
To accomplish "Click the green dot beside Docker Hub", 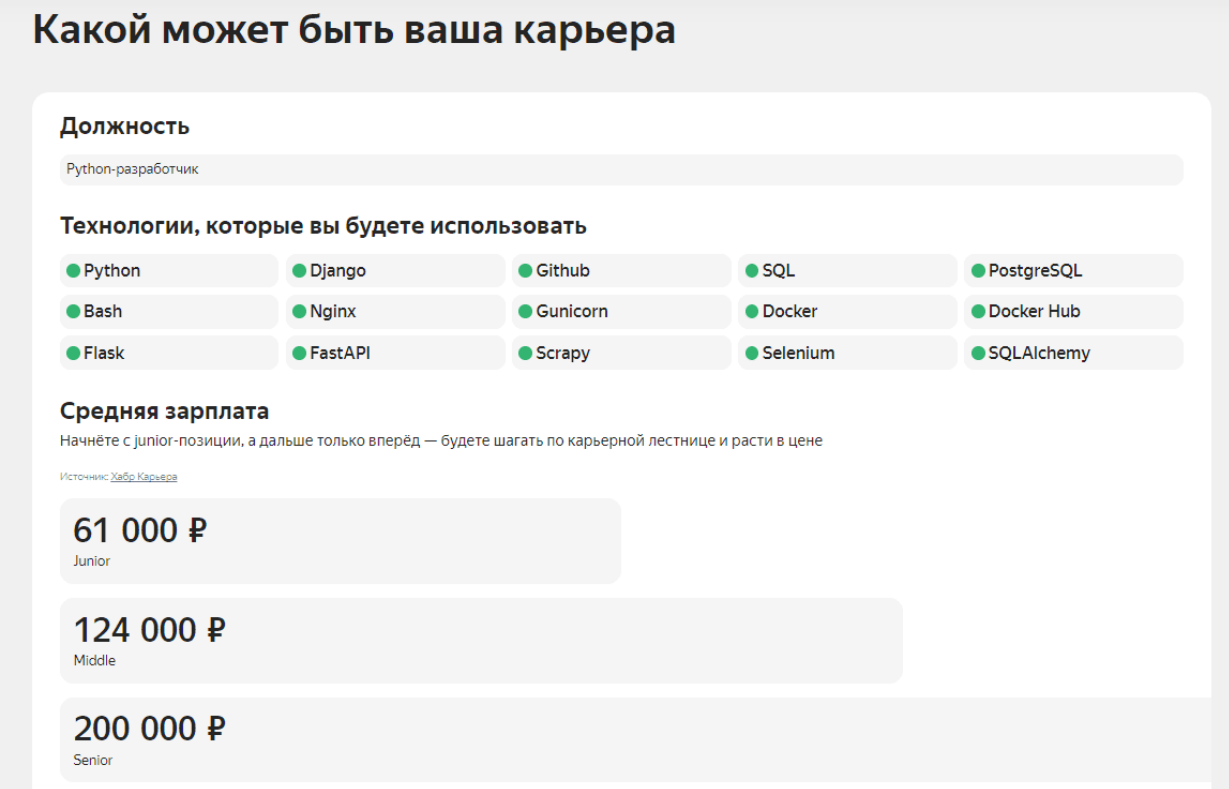I will point(978,312).
